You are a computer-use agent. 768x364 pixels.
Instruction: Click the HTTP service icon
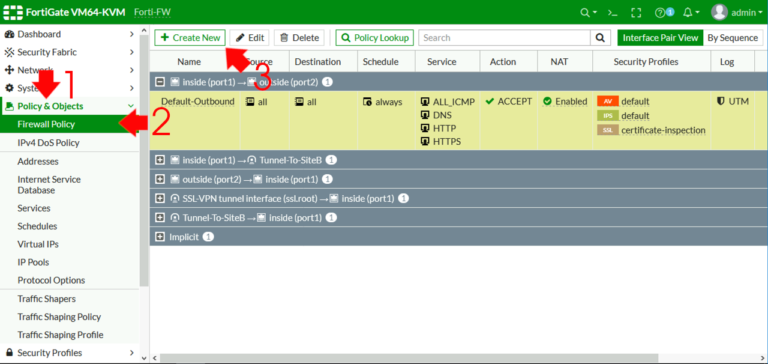point(425,128)
